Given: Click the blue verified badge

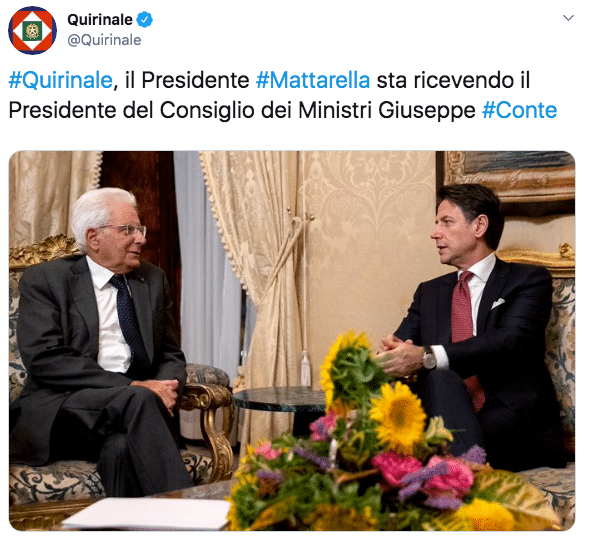Looking at the screenshot, I should [144, 20].
